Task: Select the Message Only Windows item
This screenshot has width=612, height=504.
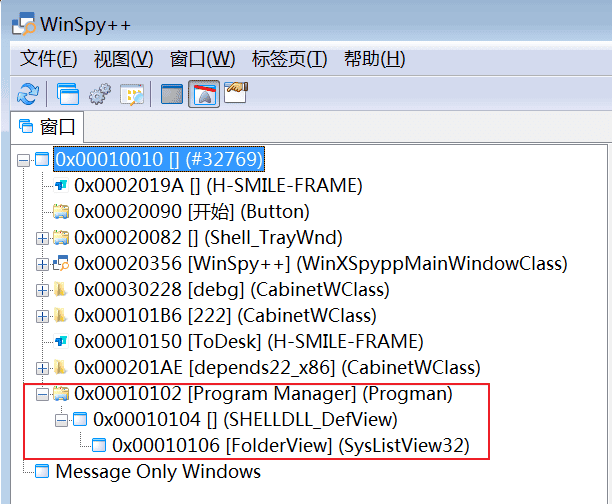Action: click(157, 471)
